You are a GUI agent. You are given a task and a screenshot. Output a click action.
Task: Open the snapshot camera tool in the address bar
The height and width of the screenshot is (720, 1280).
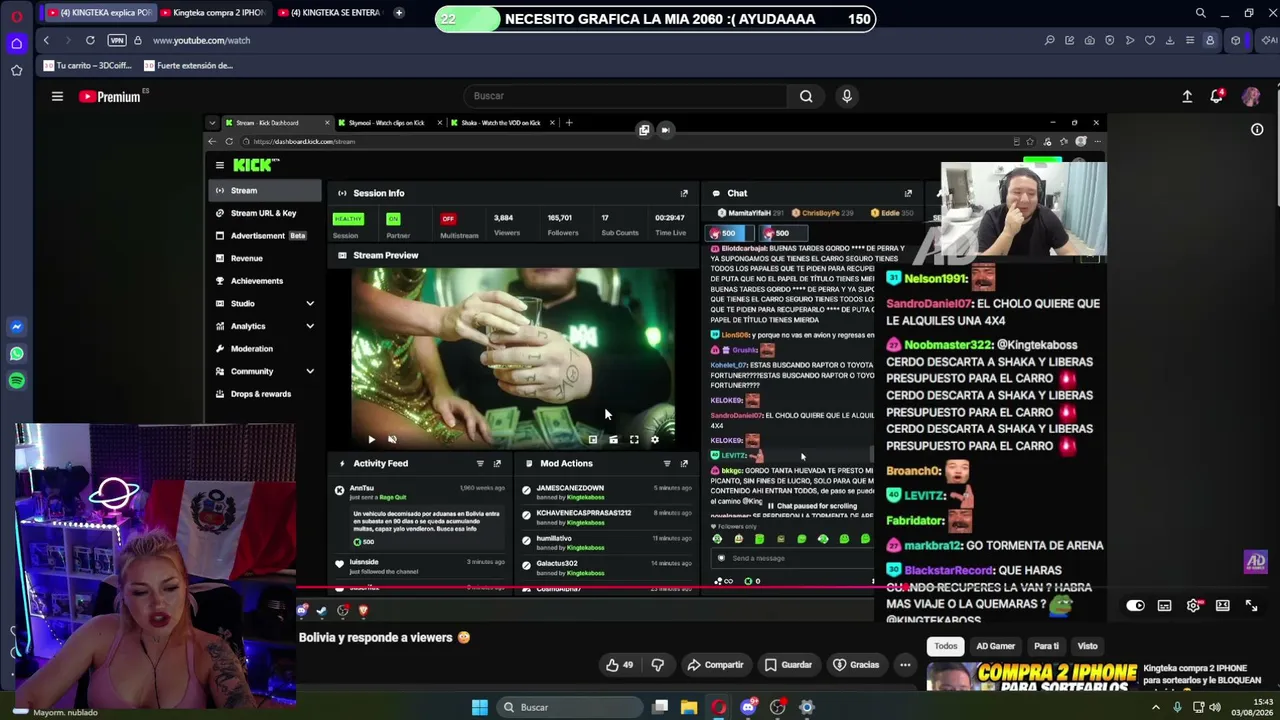1089,40
